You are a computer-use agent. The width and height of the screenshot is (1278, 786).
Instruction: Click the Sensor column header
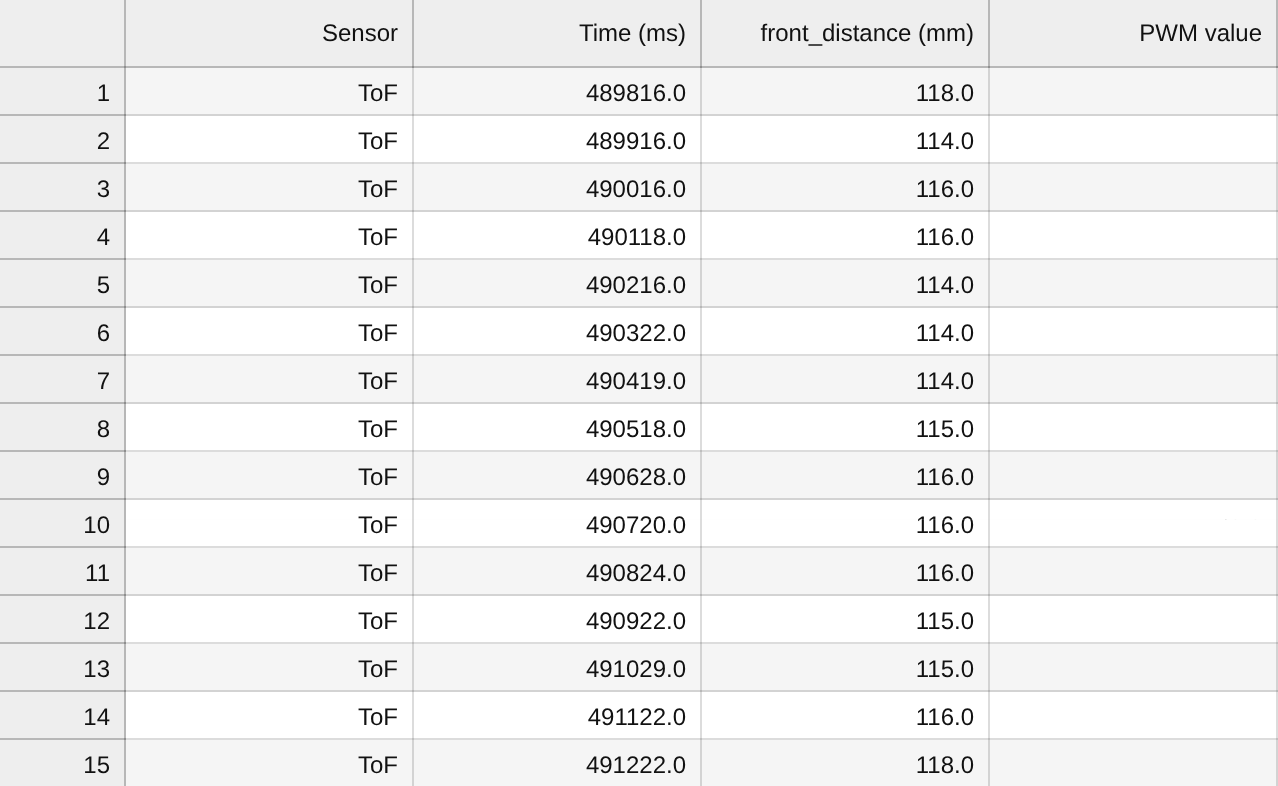point(268,33)
